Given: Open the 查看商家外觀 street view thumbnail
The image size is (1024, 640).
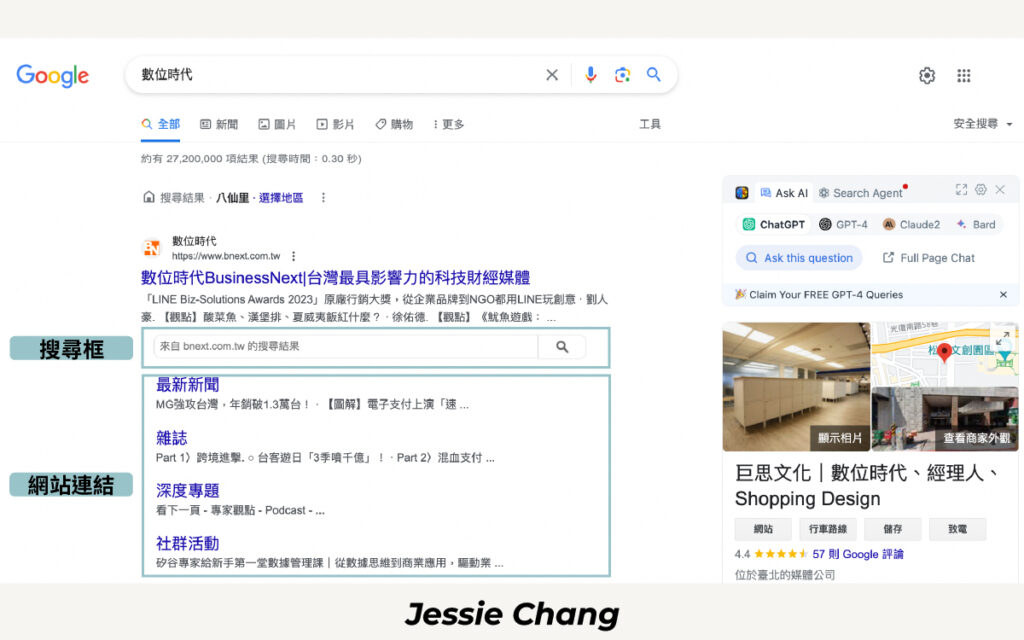Looking at the screenshot, I should (945, 419).
